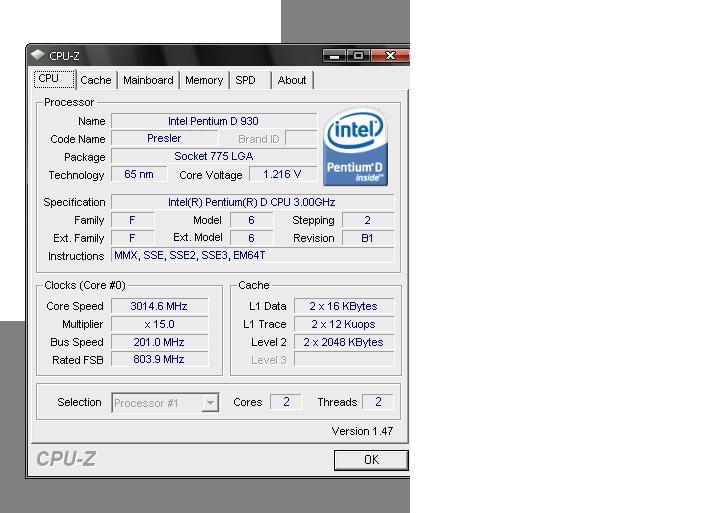
Task: Click the Instructions value field
Action: click(x=252, y=256)
